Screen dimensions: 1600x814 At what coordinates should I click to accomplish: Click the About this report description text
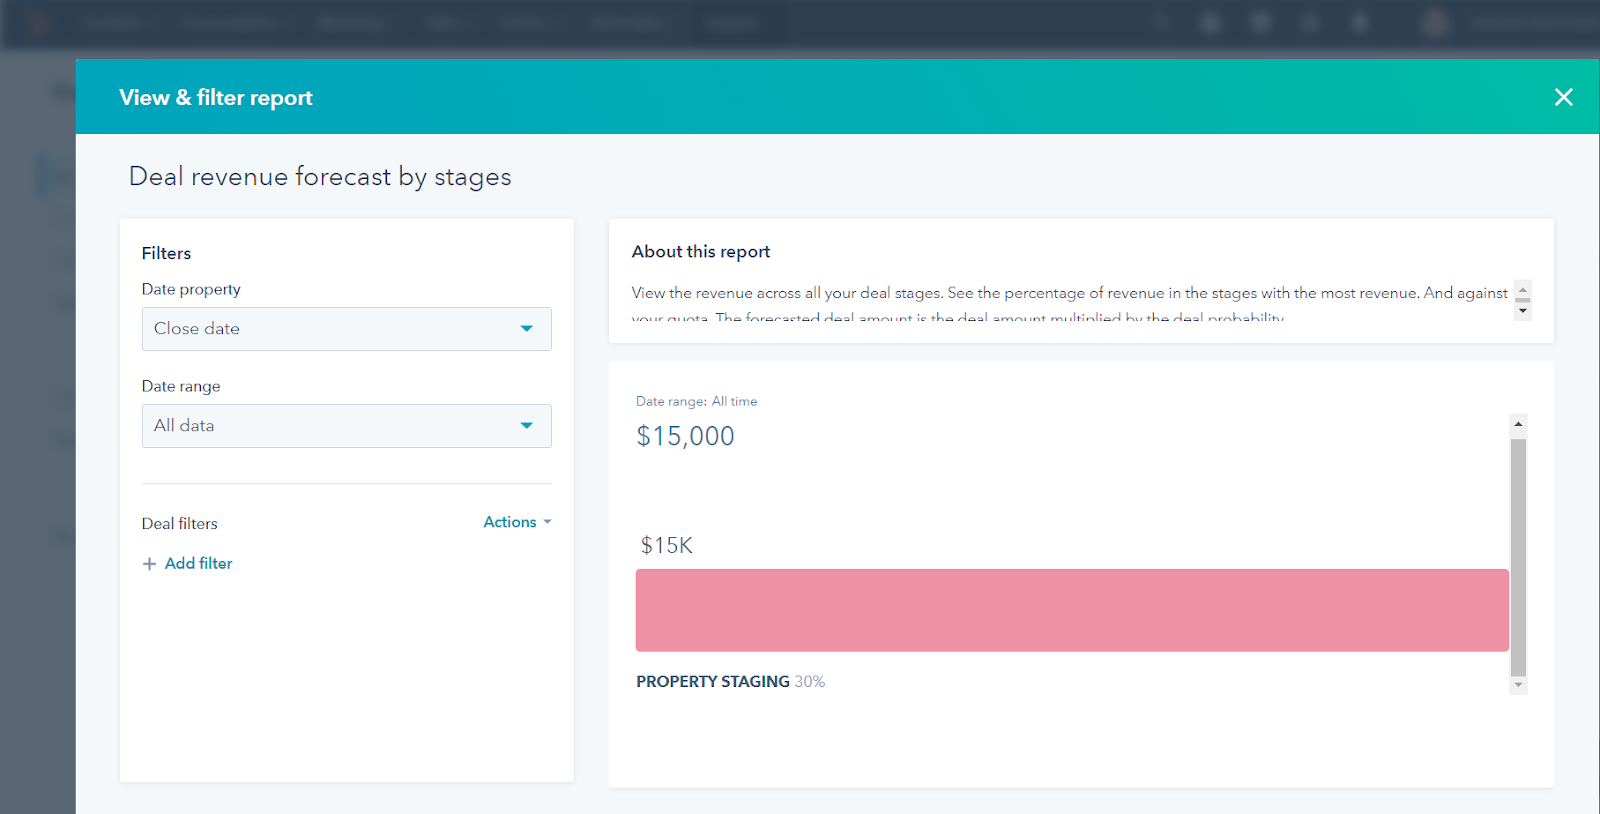(1069, 293)
